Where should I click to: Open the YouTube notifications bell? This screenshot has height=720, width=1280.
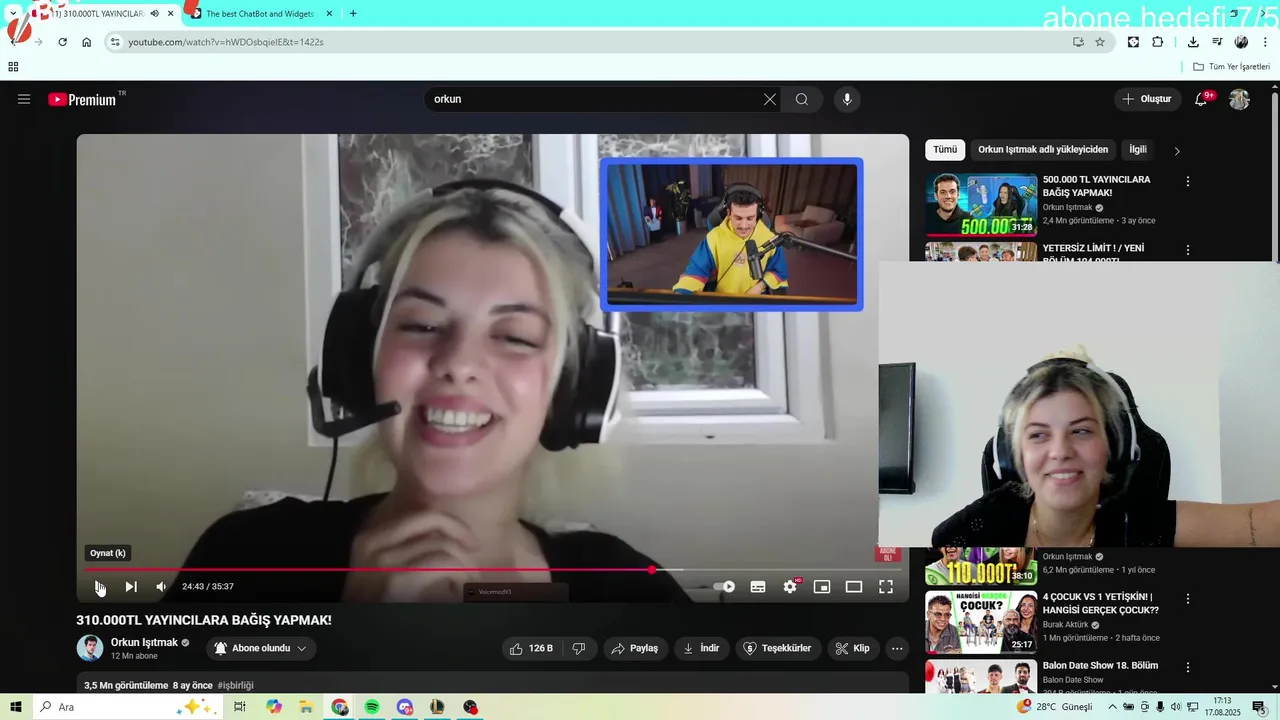(x=1202, y=99)
